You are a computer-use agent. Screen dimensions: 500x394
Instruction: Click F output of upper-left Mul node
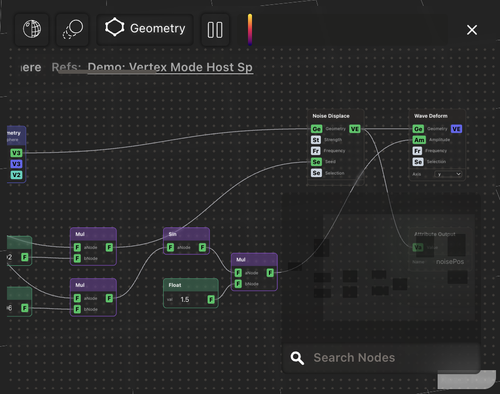[109, 247]
